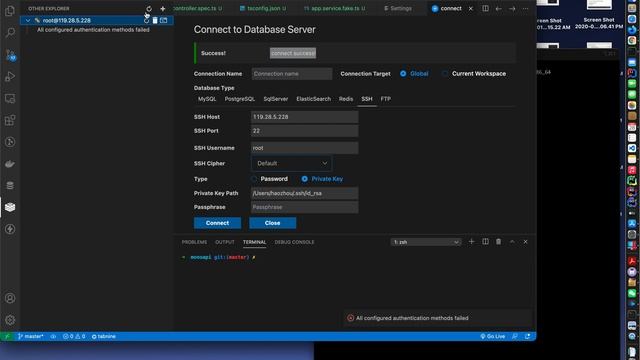Open remote window indicator in status bar
Viewport: 640px width, 360px height.
[6, 336]
